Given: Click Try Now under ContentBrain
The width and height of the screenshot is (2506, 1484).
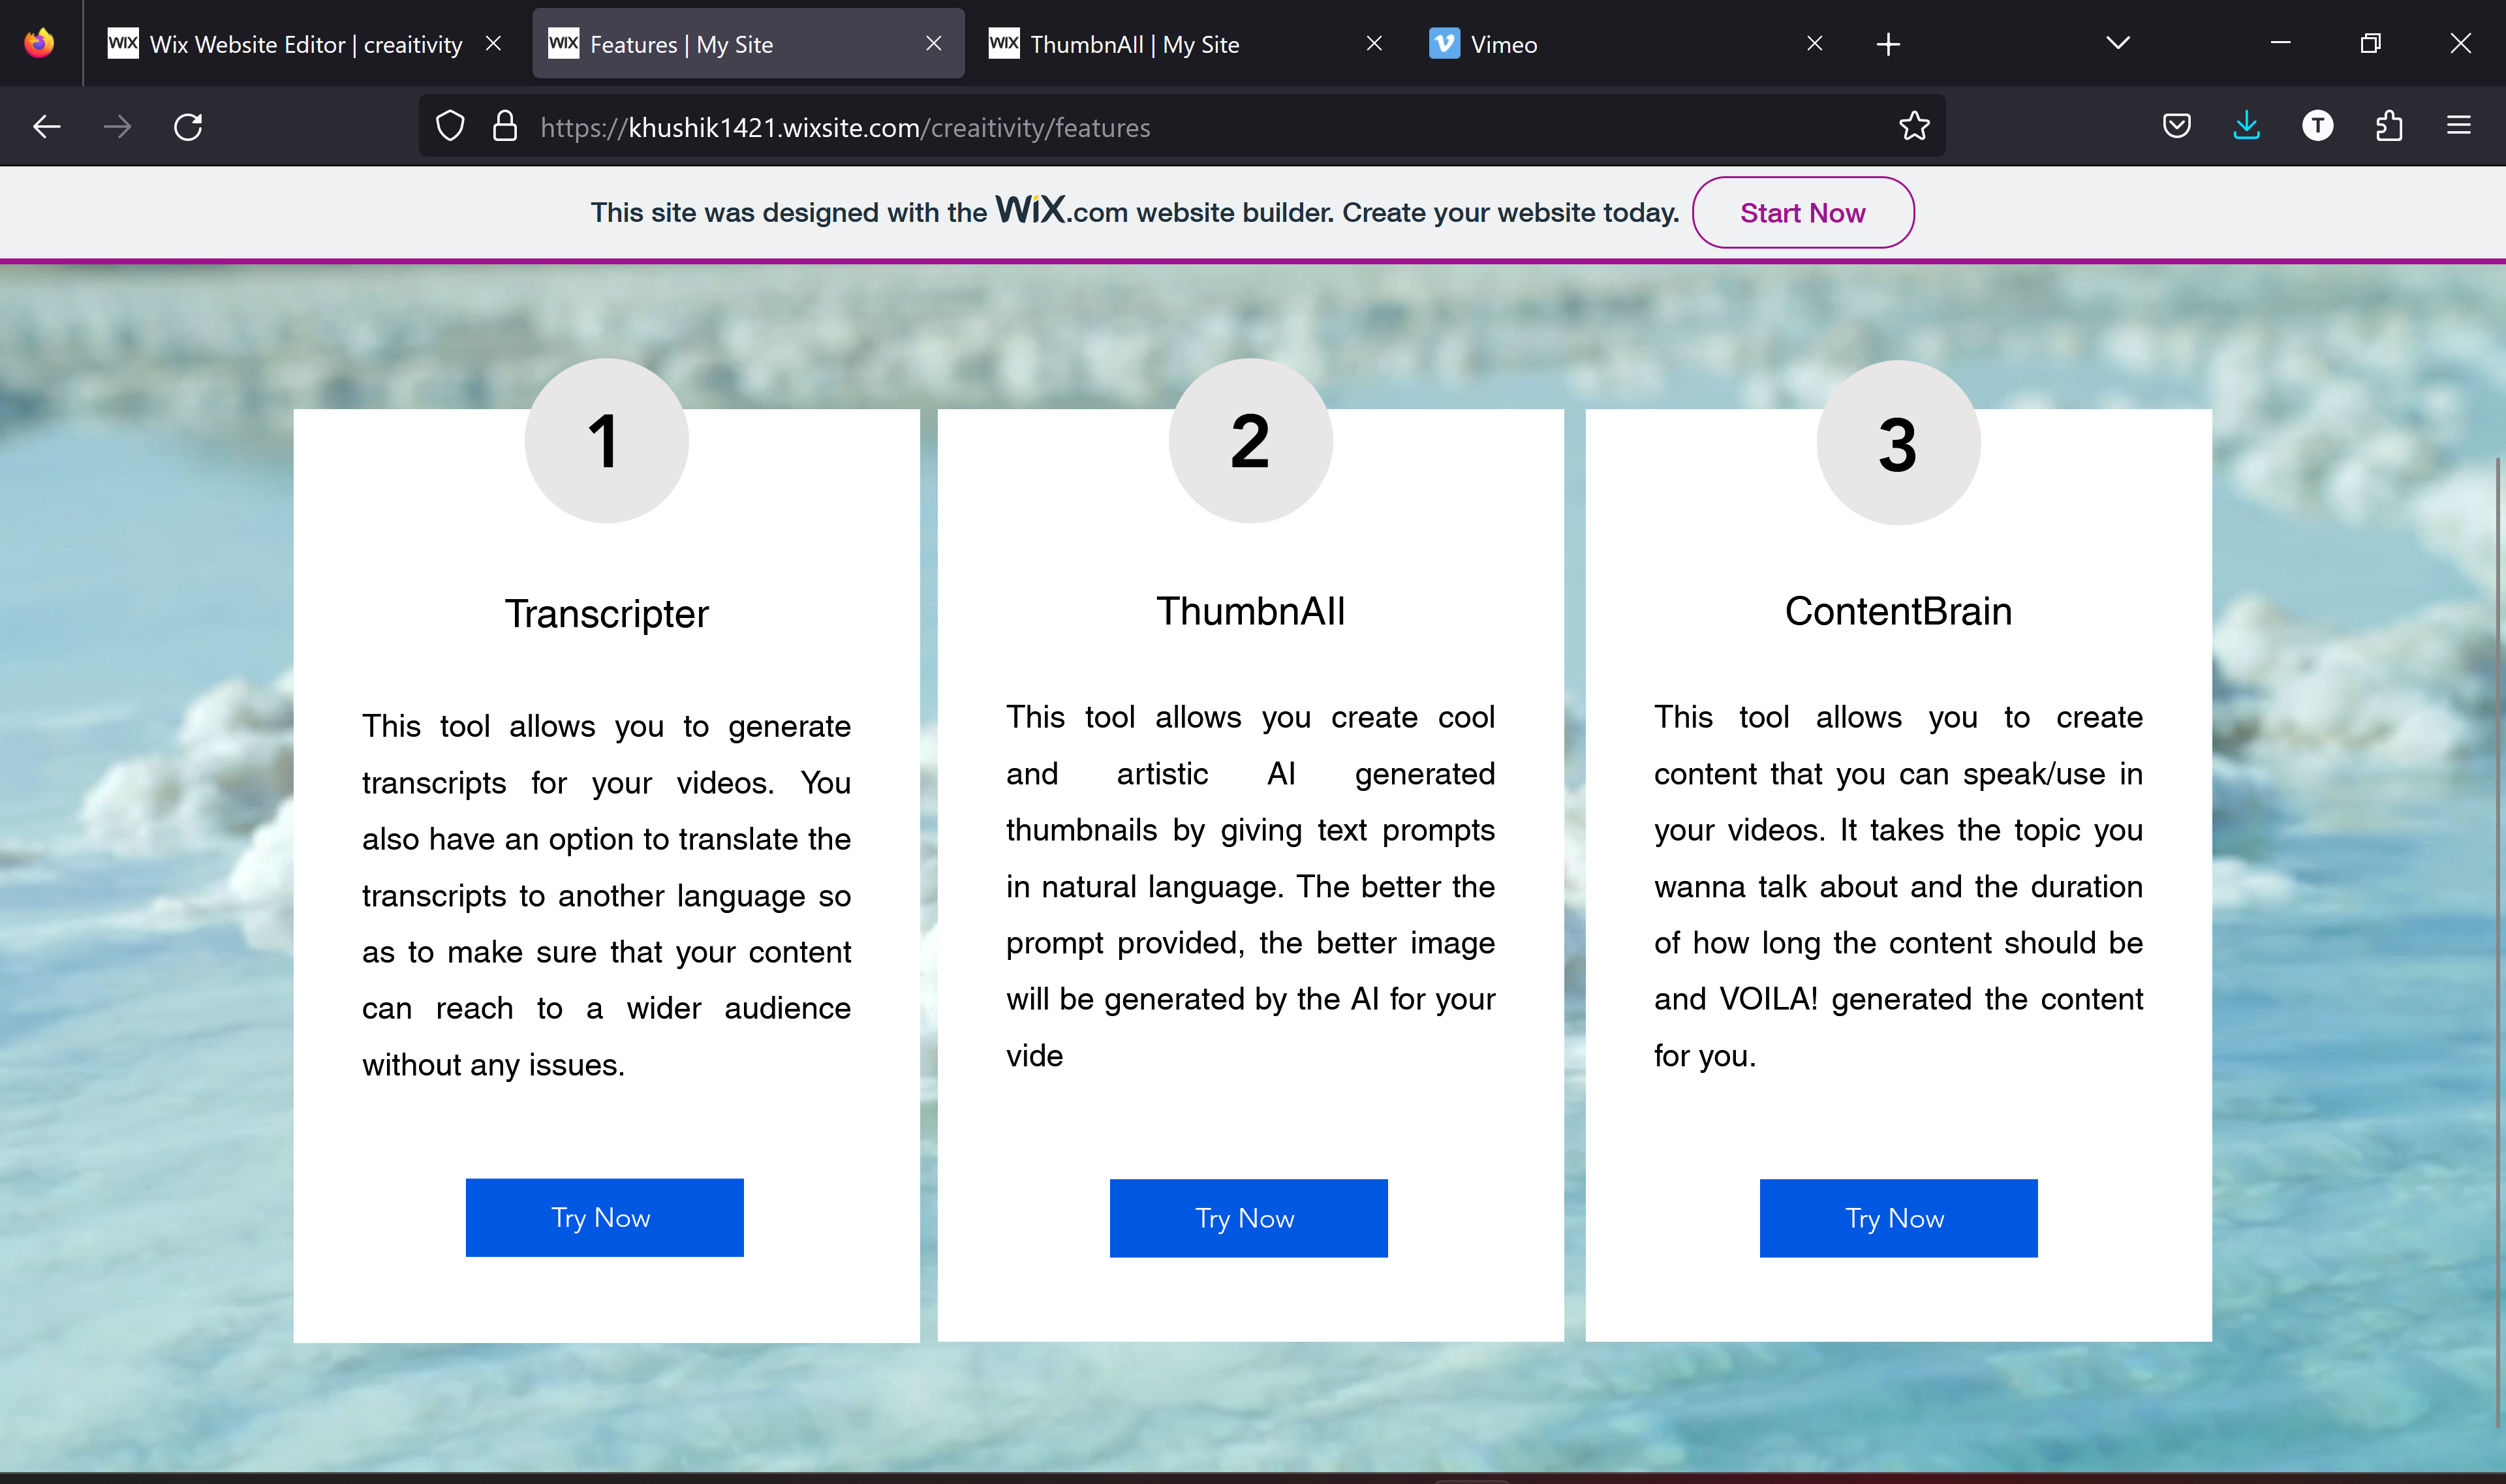Looking at the screenshot, I should 1897,1218.
